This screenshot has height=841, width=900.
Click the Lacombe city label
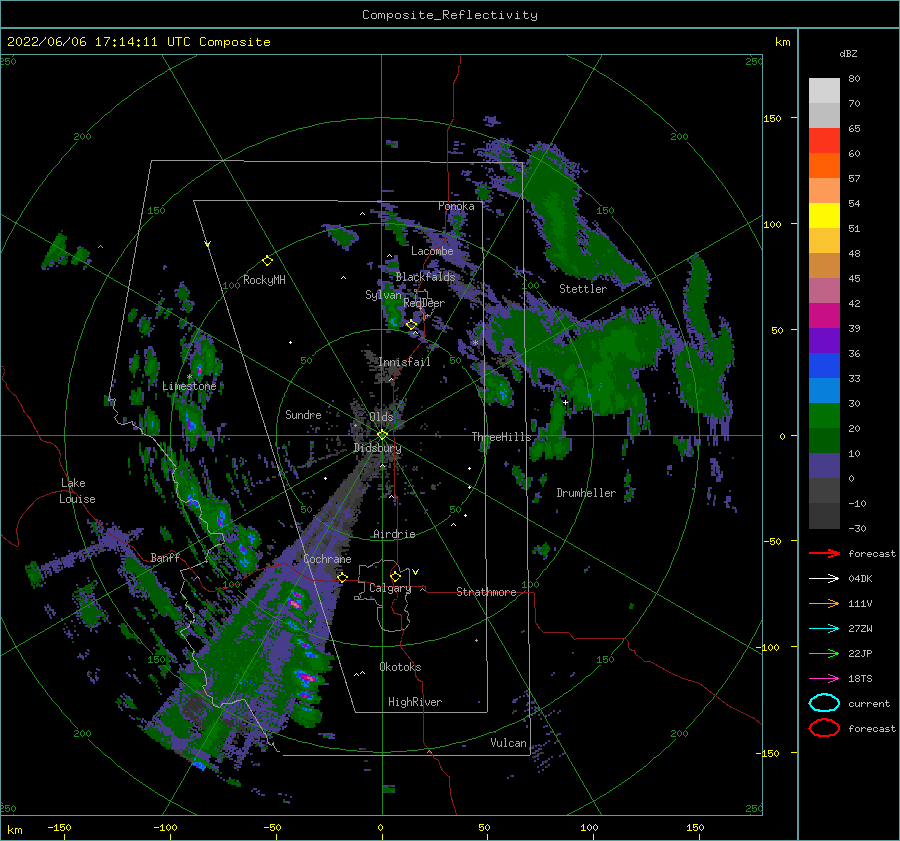(432, 251)
